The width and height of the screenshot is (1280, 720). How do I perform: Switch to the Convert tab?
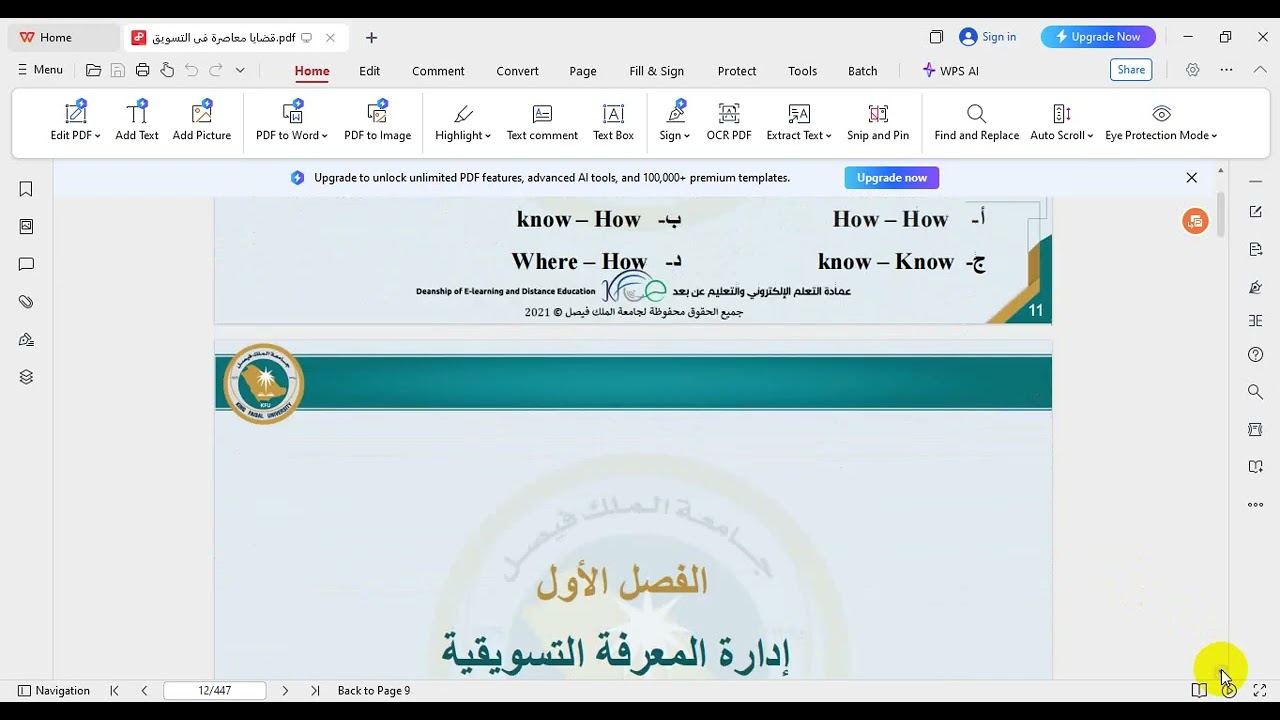[517, 71]
